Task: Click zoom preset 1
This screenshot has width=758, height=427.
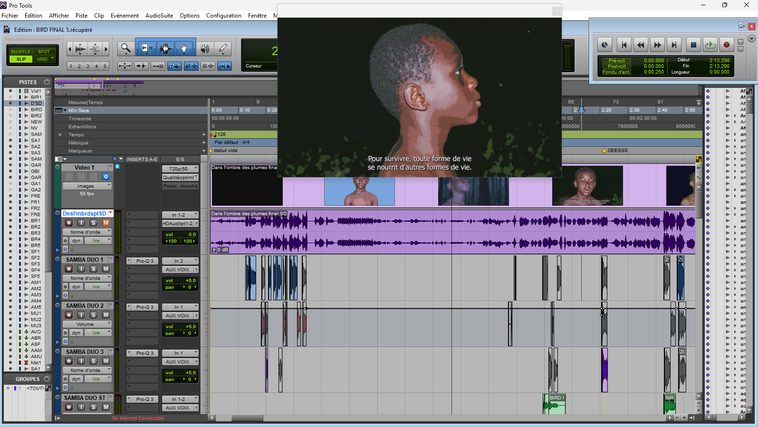Action: [71, 66]
